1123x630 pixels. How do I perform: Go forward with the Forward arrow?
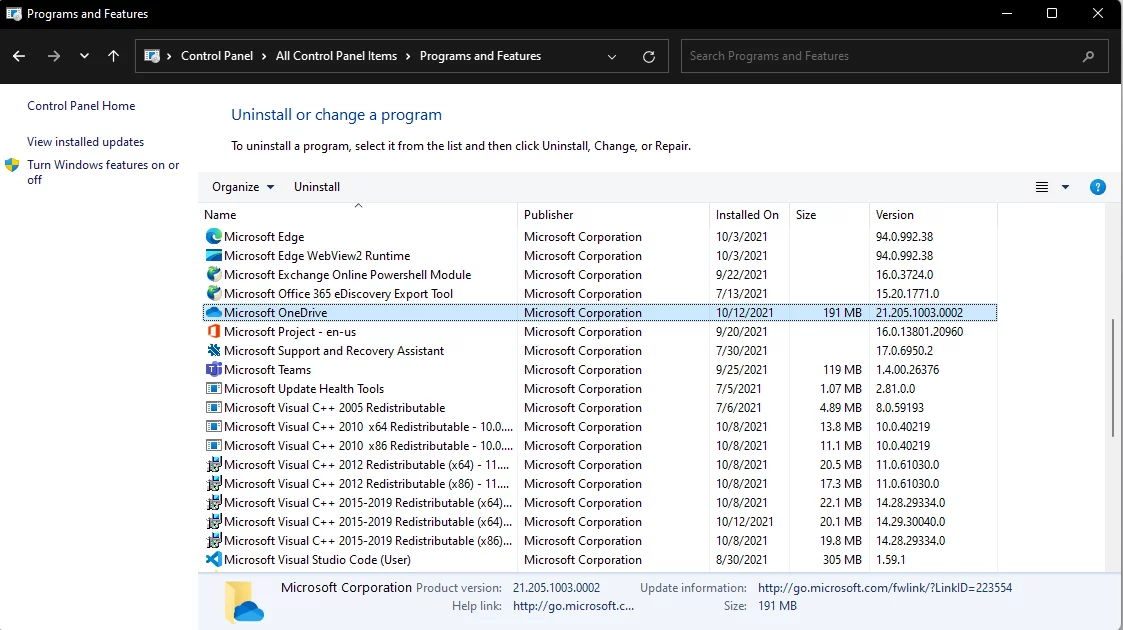[x=54, y=56]
